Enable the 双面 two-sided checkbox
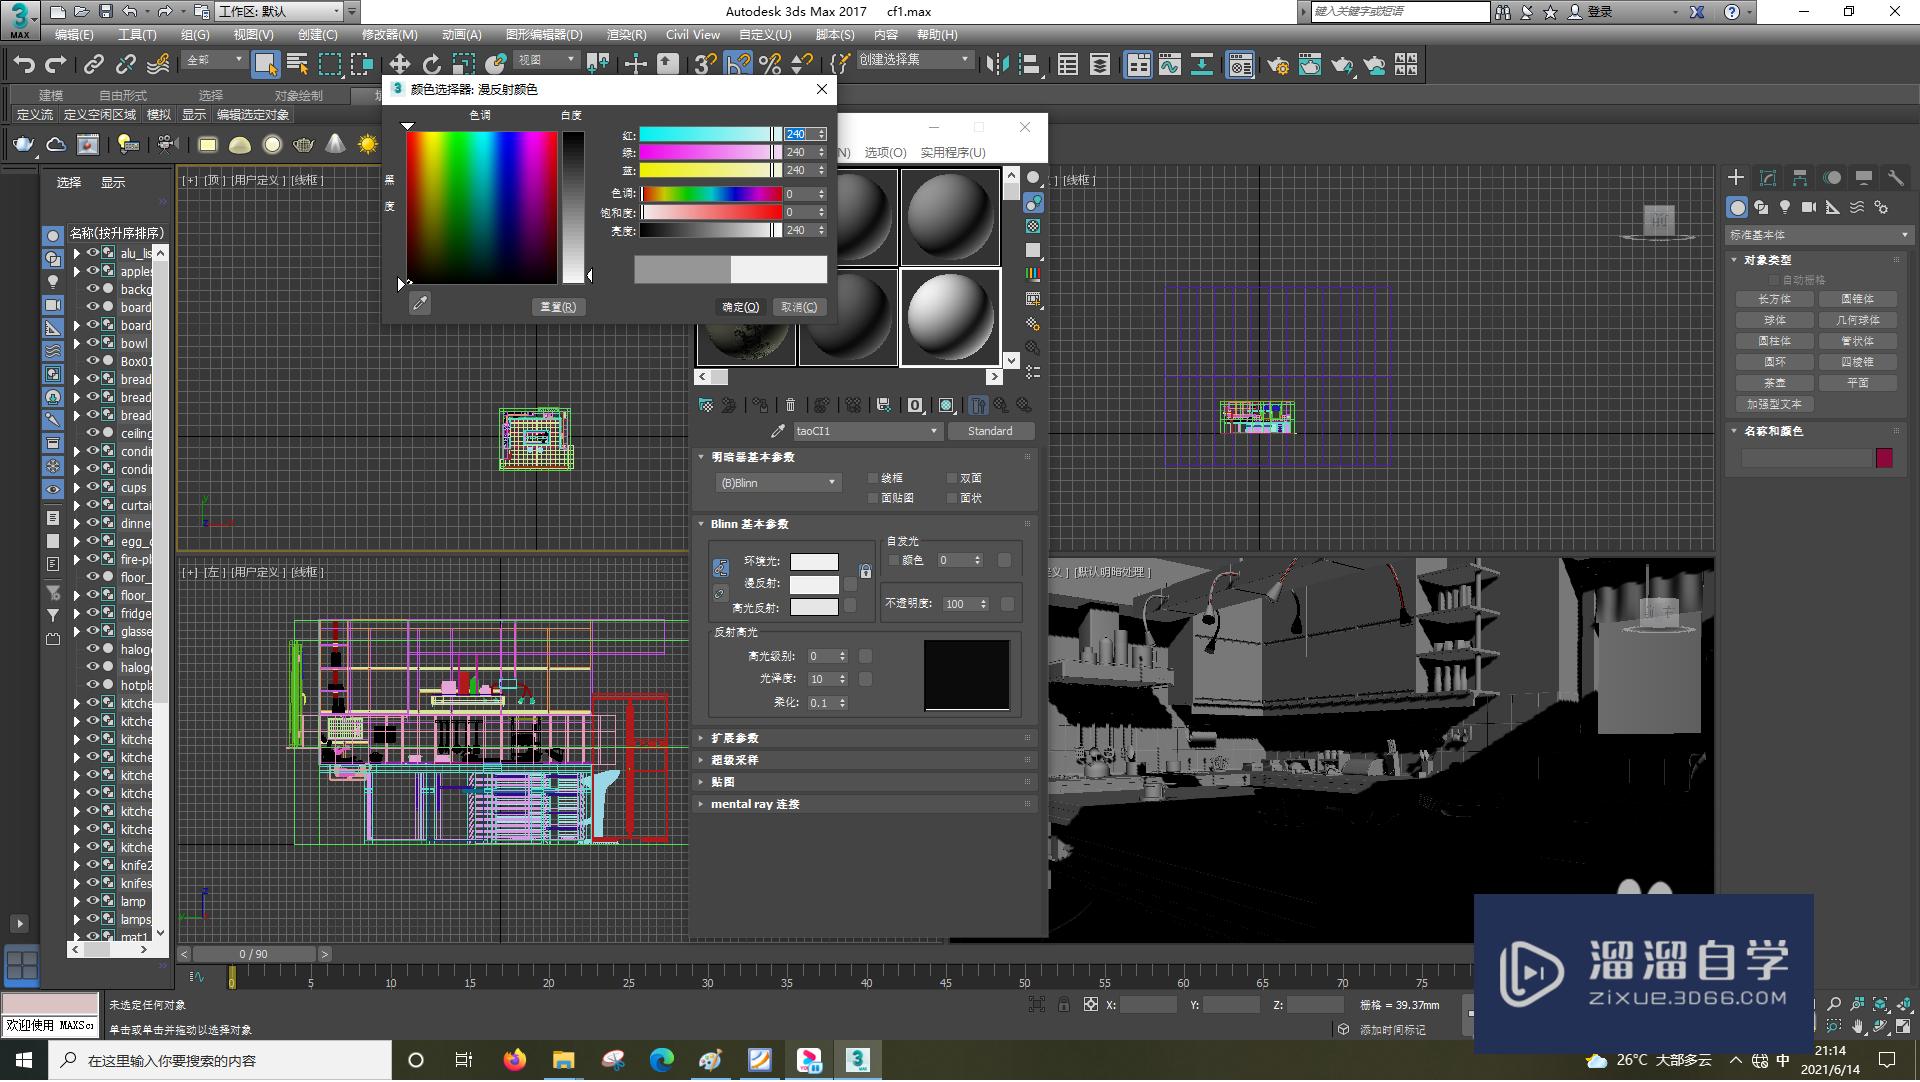This screenshot has width=1920, height=1082. 952,478
